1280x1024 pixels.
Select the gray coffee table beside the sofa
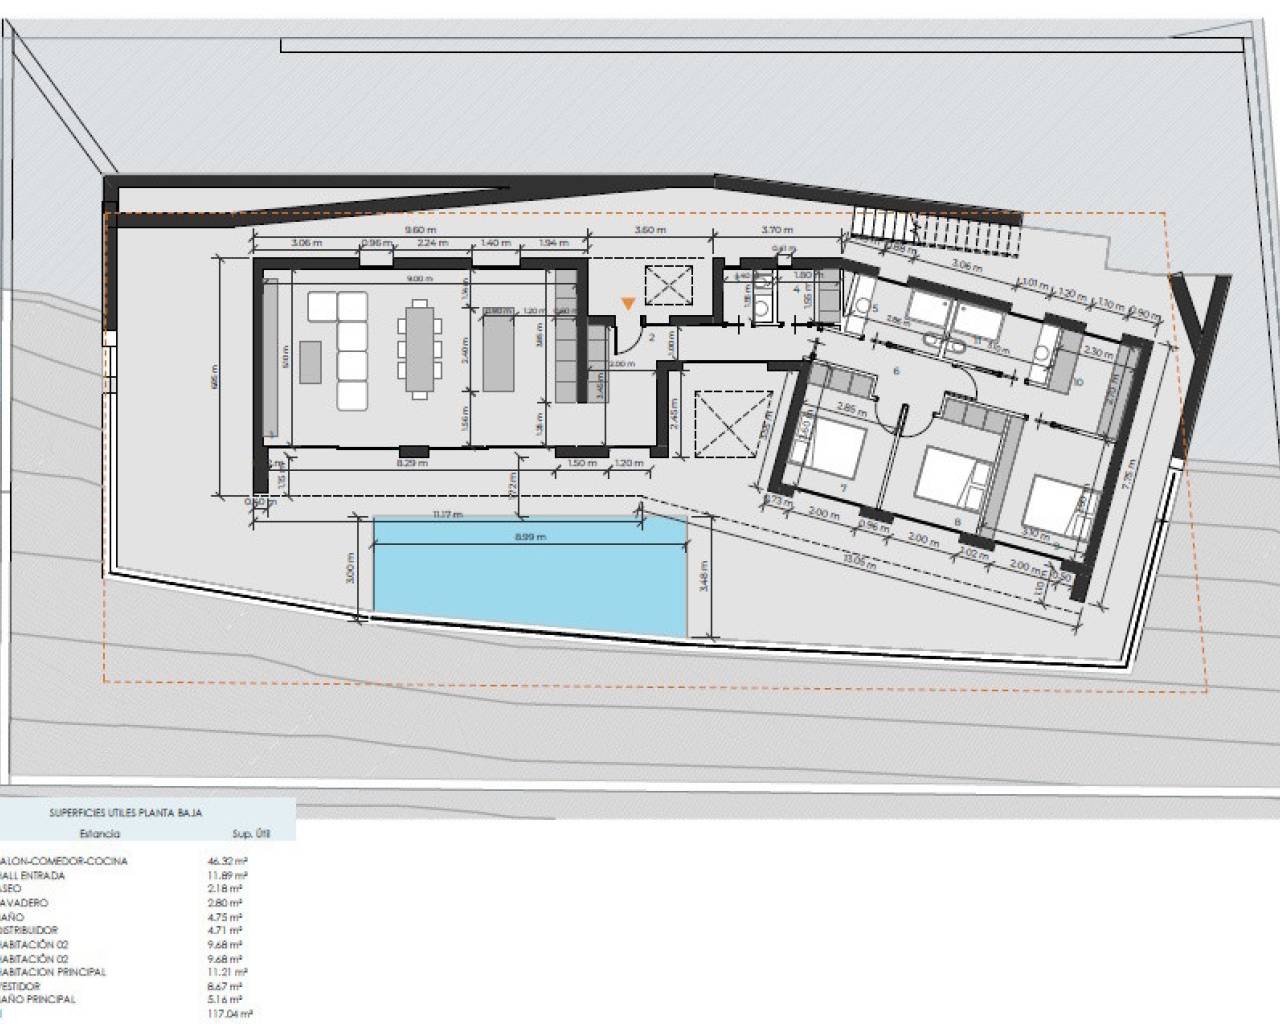tap(309, 362)
